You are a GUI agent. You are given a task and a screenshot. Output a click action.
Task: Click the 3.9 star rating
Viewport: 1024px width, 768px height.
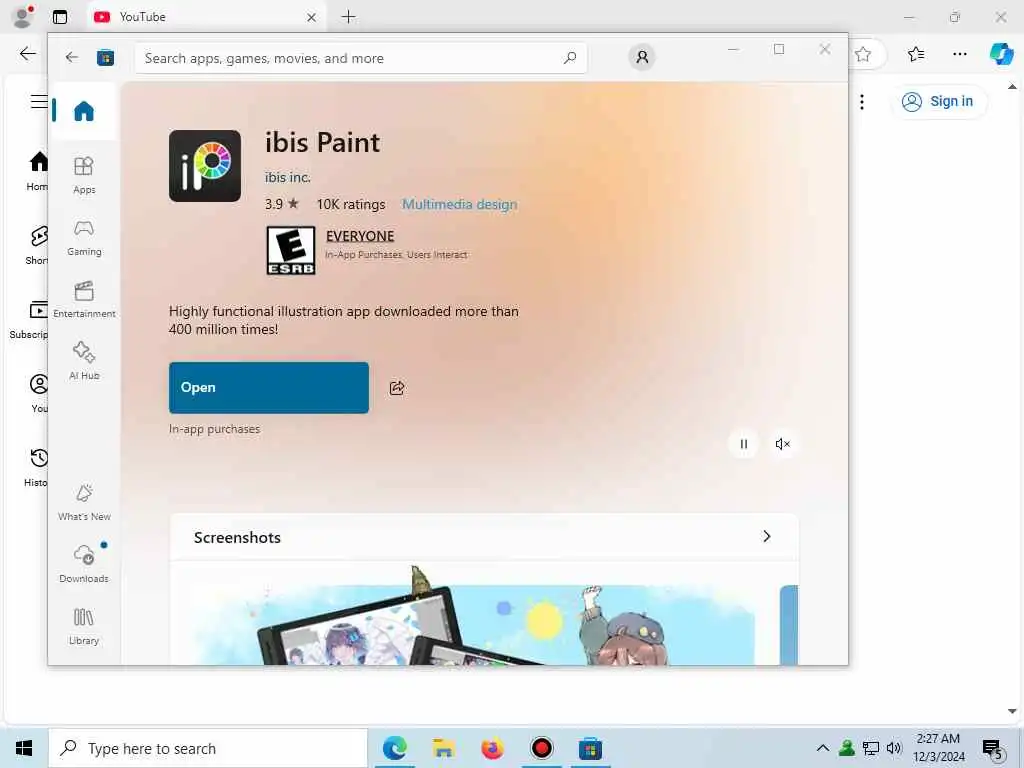click(x=281, y=204)
